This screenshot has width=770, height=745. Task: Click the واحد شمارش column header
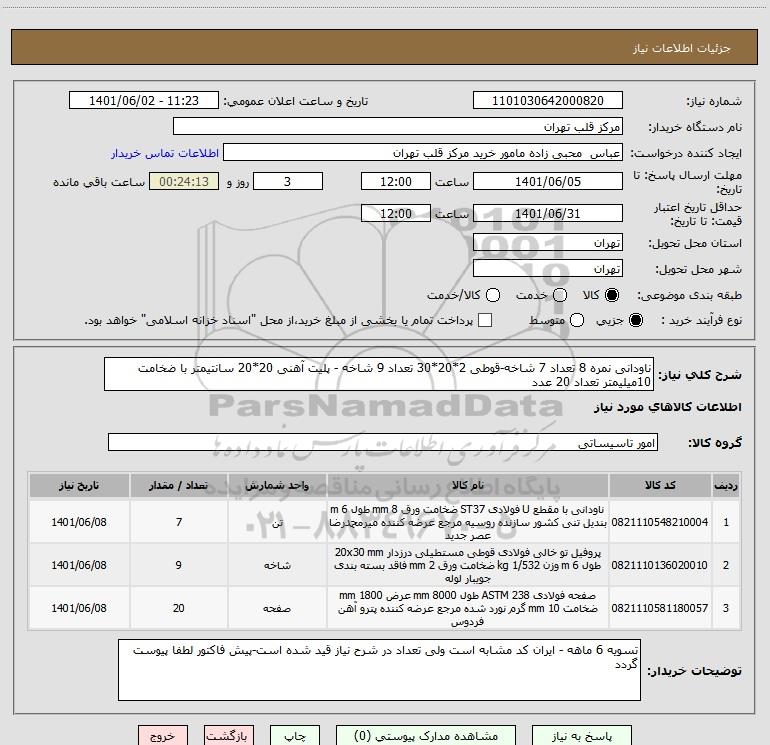tap(277, 486)
